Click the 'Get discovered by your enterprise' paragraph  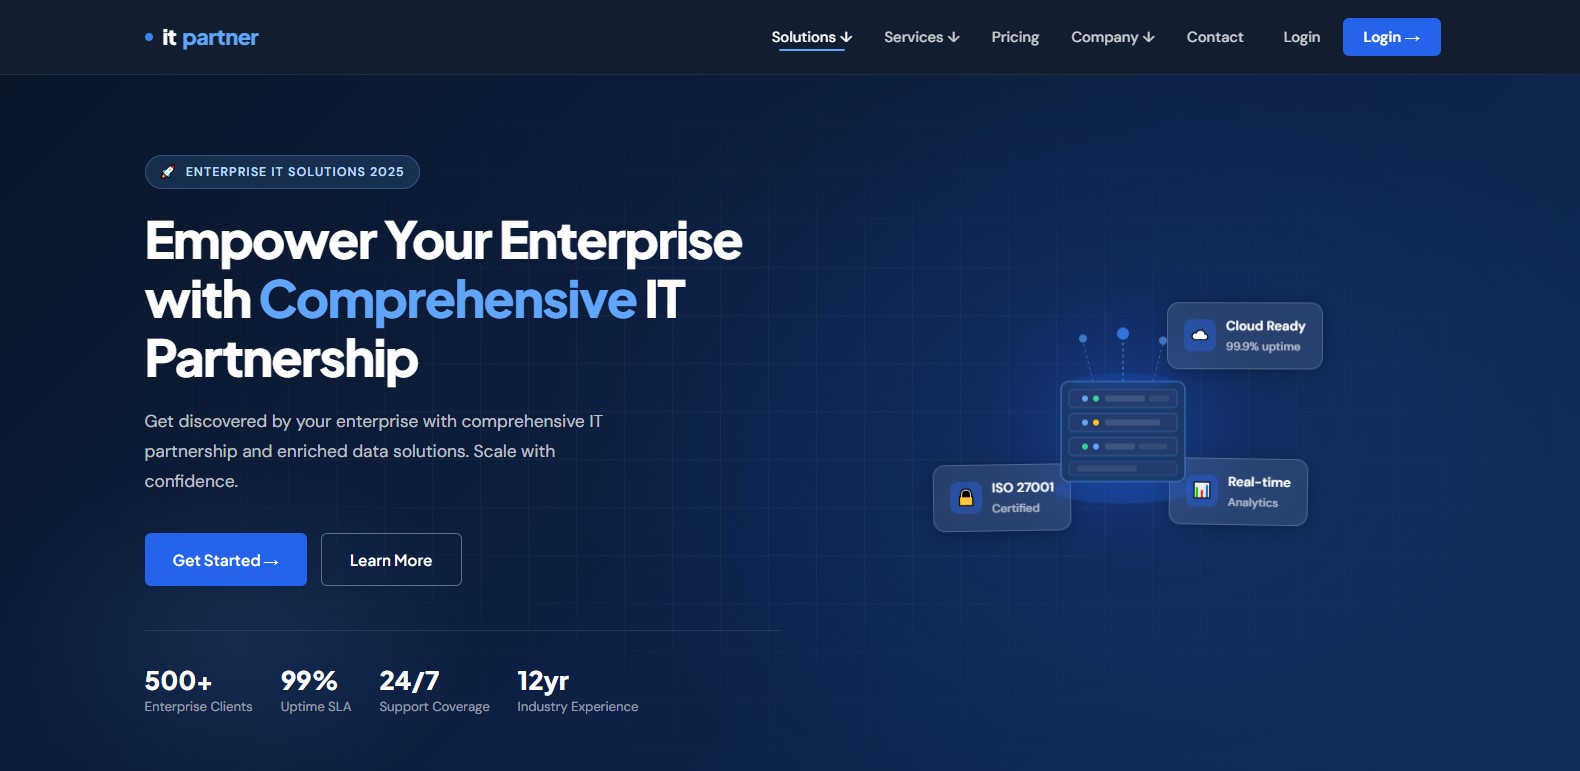pos(374,451)
